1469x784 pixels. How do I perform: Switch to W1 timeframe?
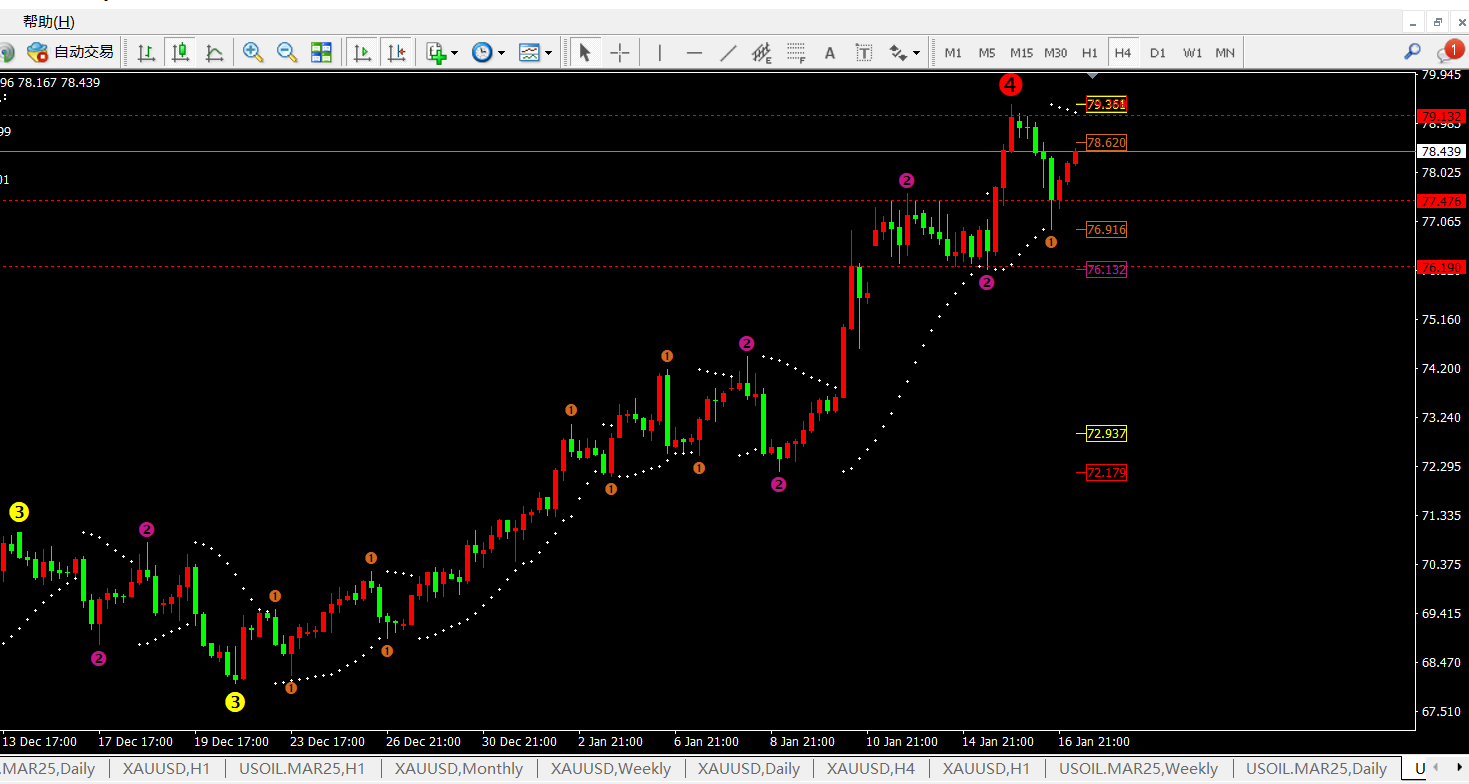[1192, 53]
